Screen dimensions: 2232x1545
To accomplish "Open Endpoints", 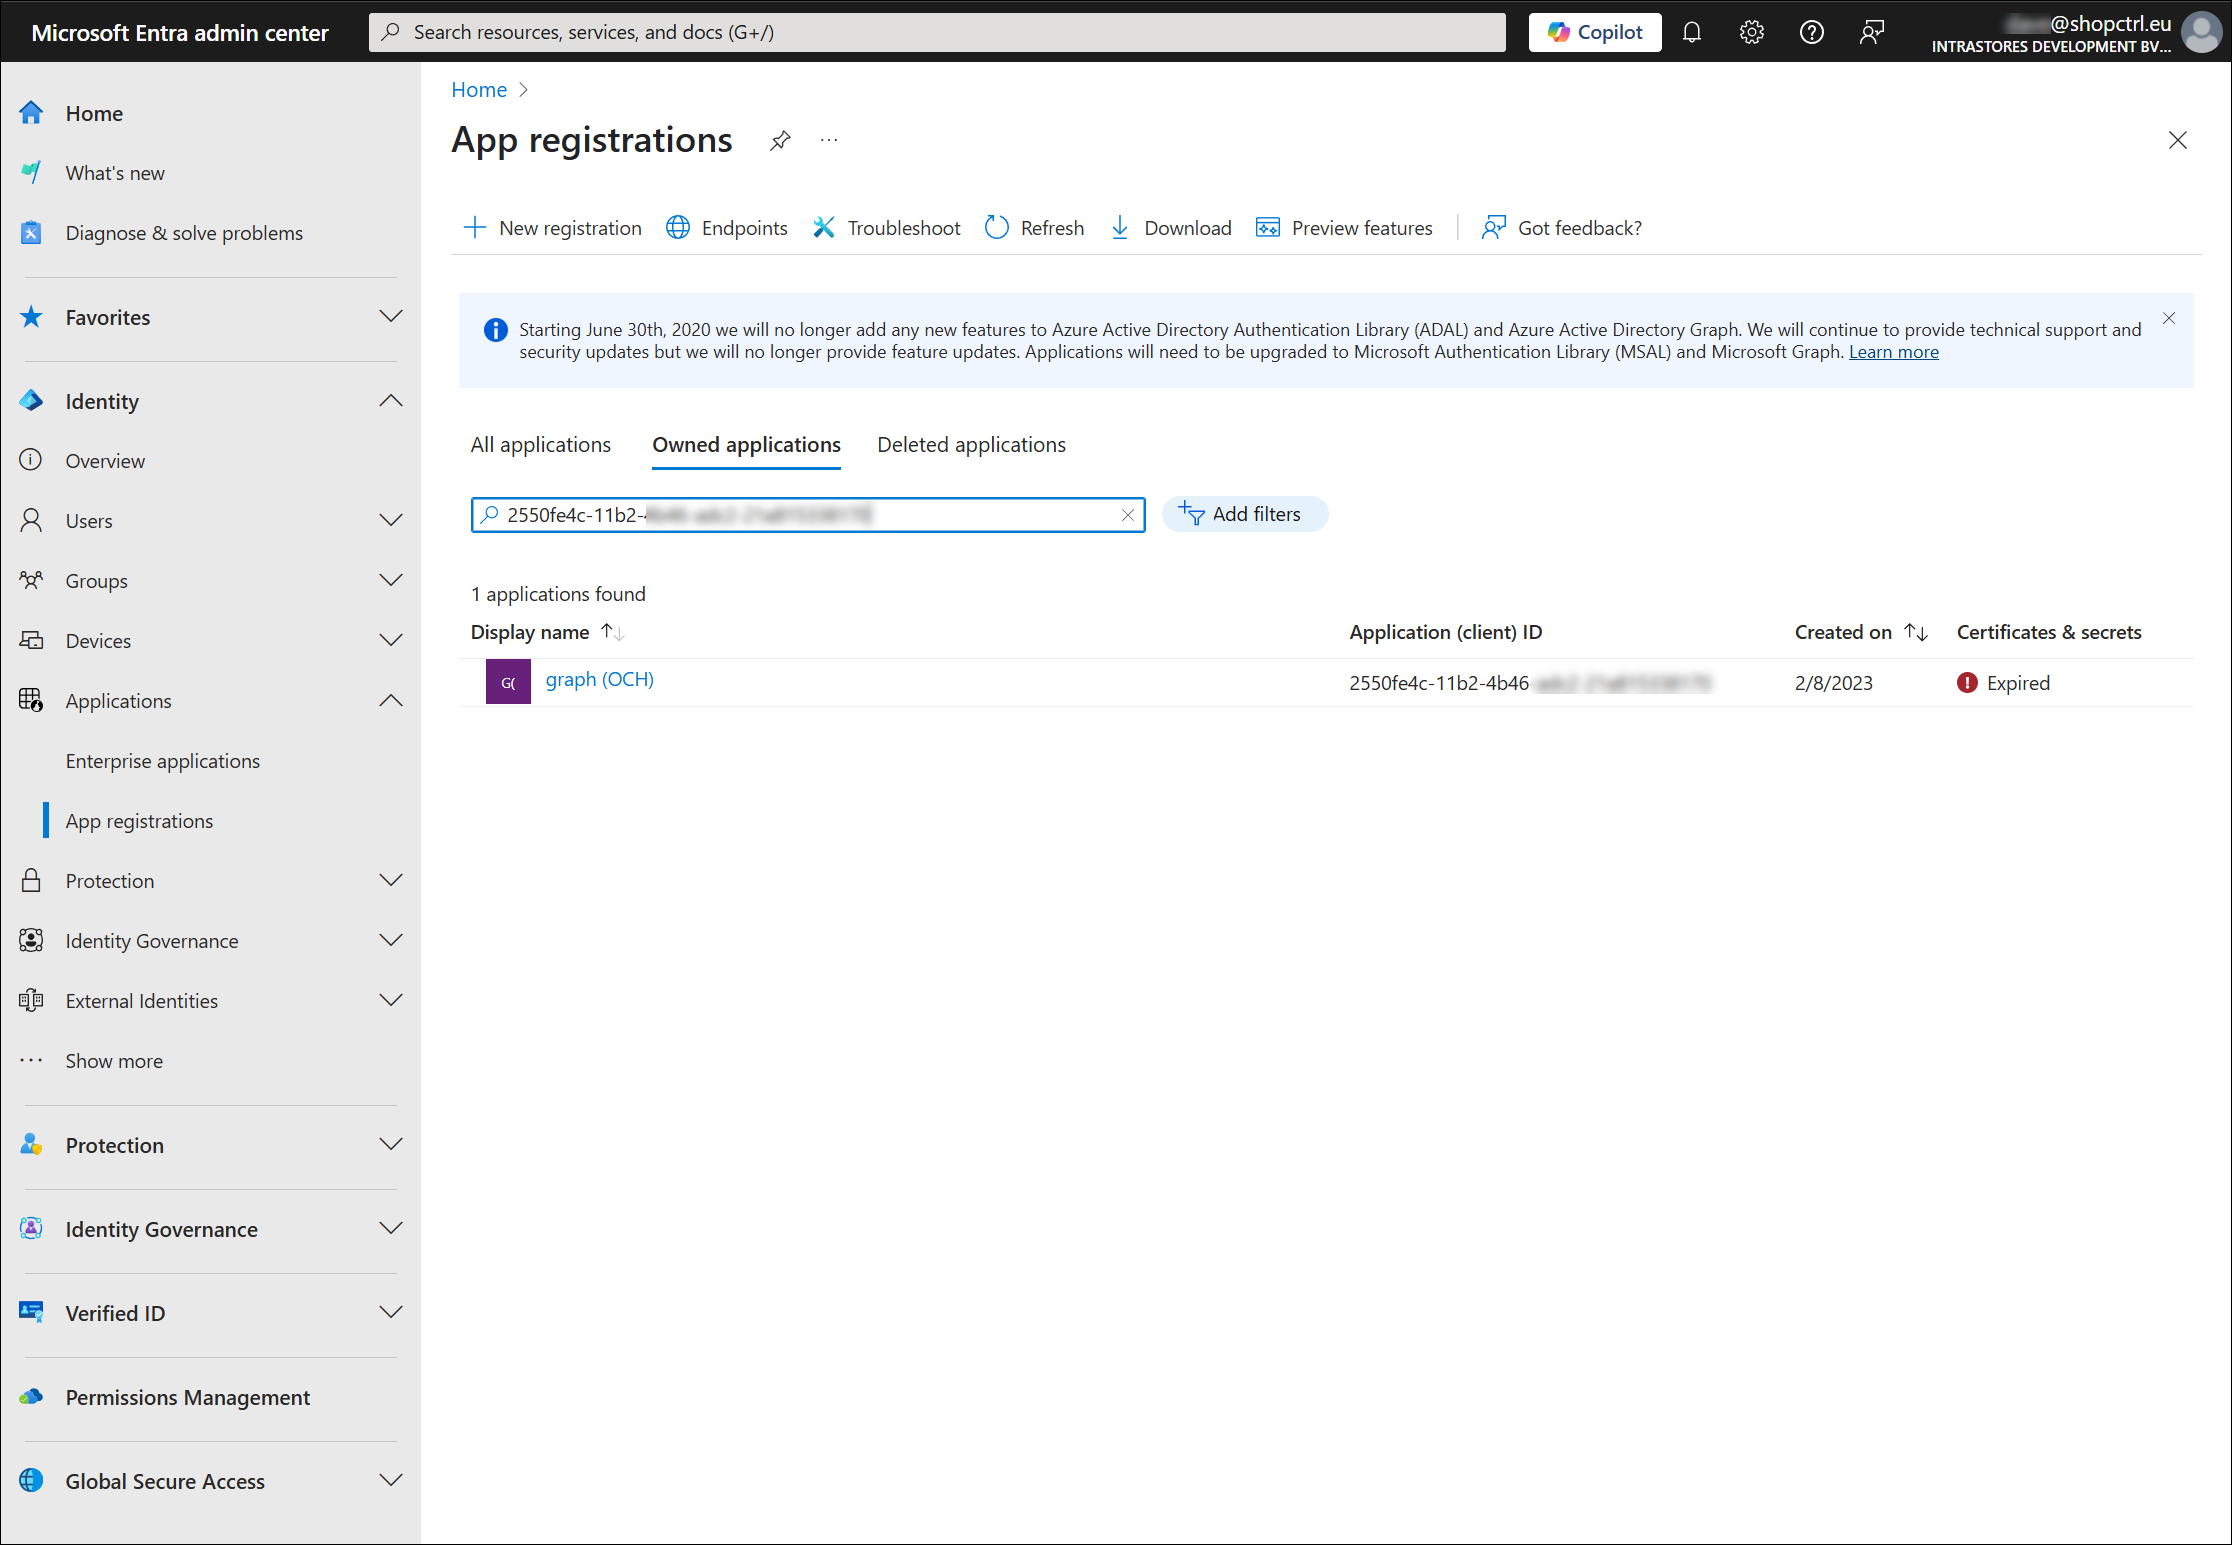I will pyautogui.click(x=727, y=228).
